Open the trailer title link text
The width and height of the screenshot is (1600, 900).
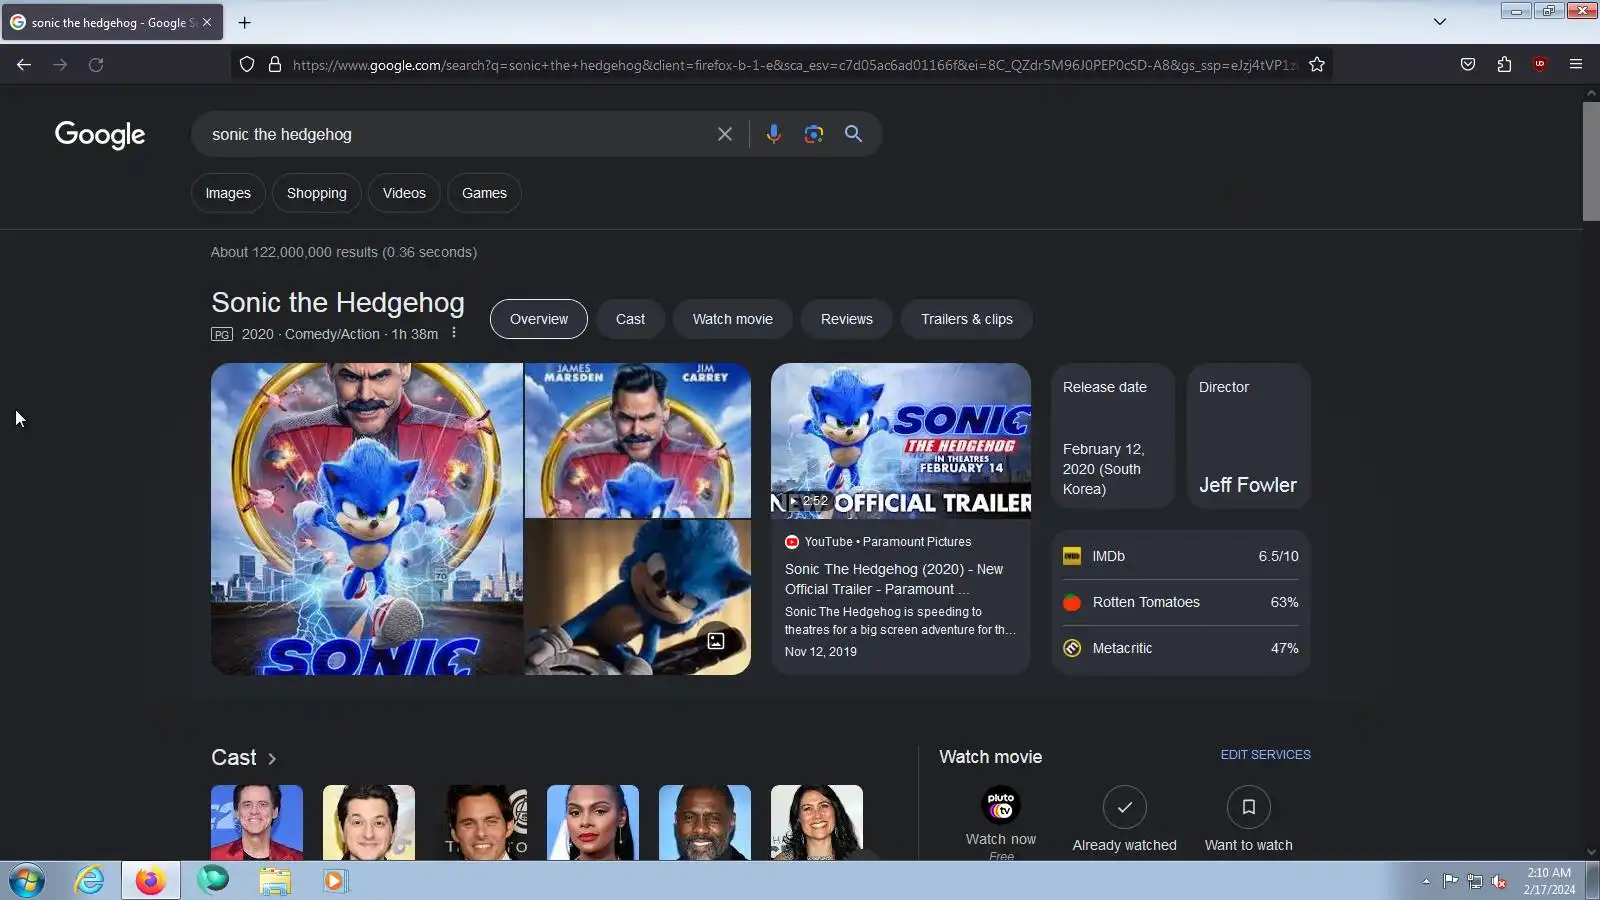894,579
